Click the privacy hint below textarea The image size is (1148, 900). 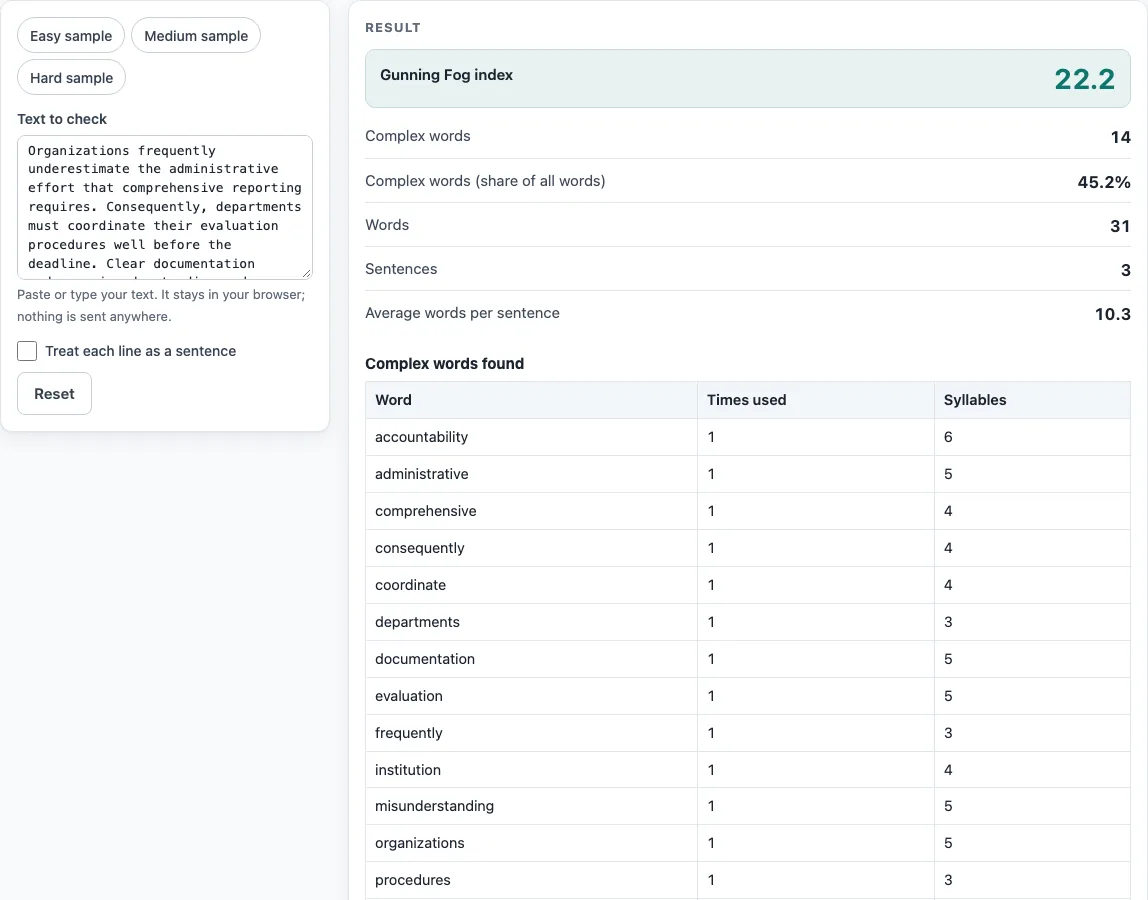(x=161, y=305)
